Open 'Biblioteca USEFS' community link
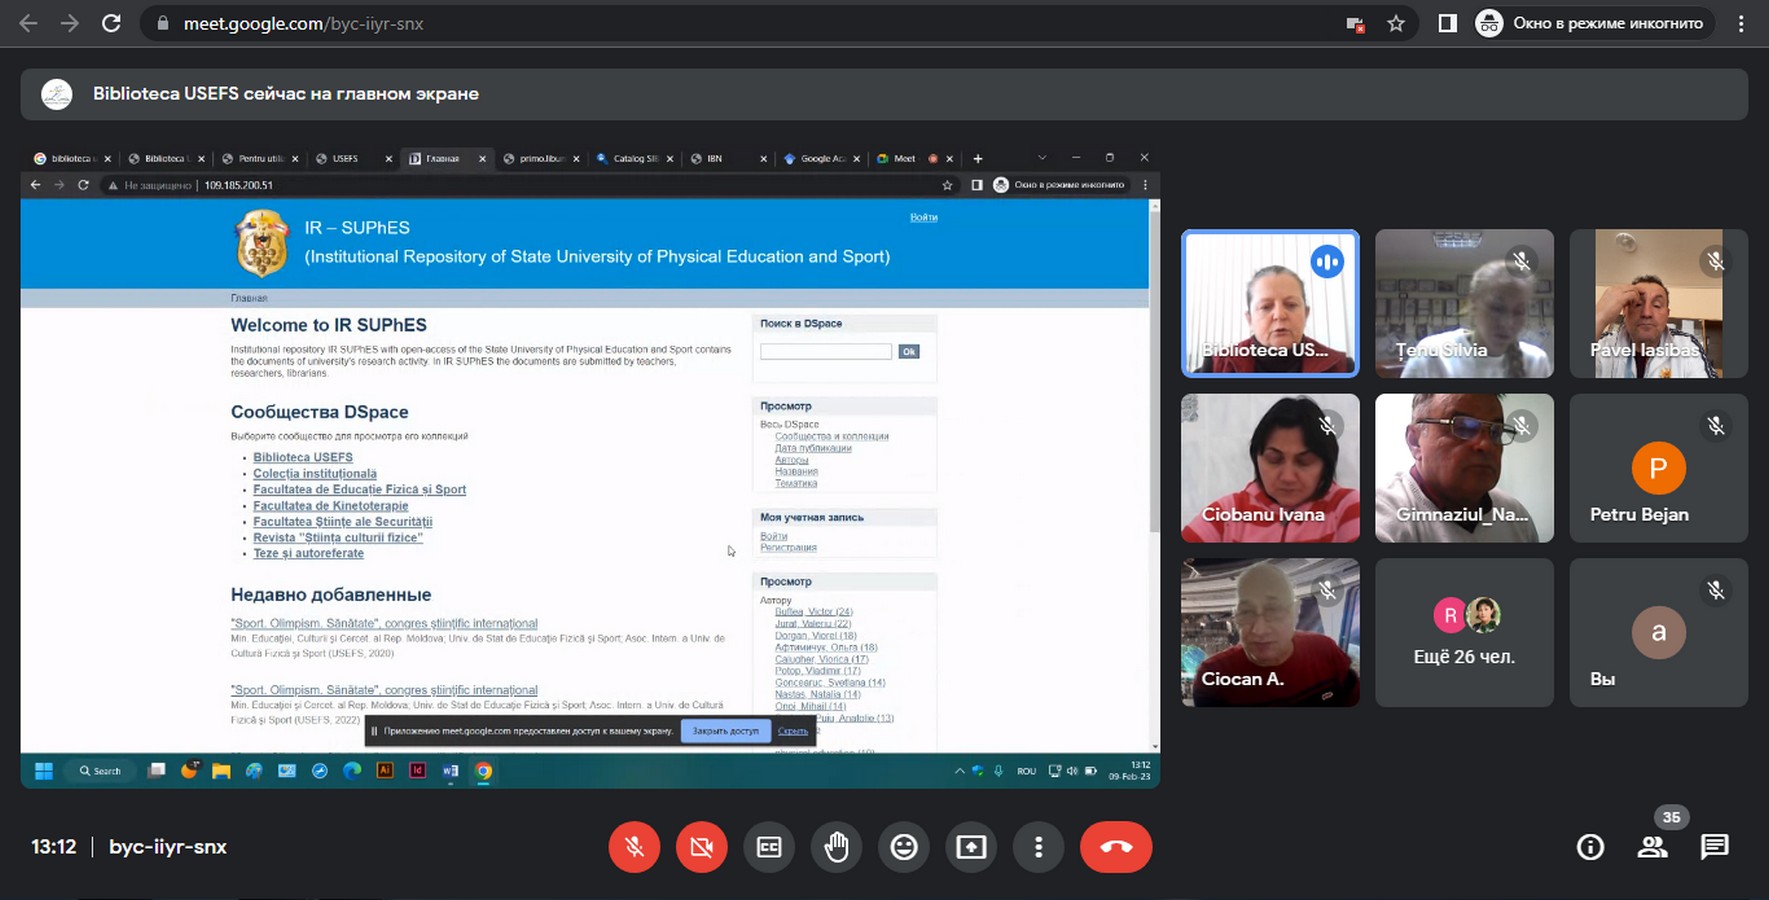This screenshot has width=1769, height=900. (x=303, y=457)
